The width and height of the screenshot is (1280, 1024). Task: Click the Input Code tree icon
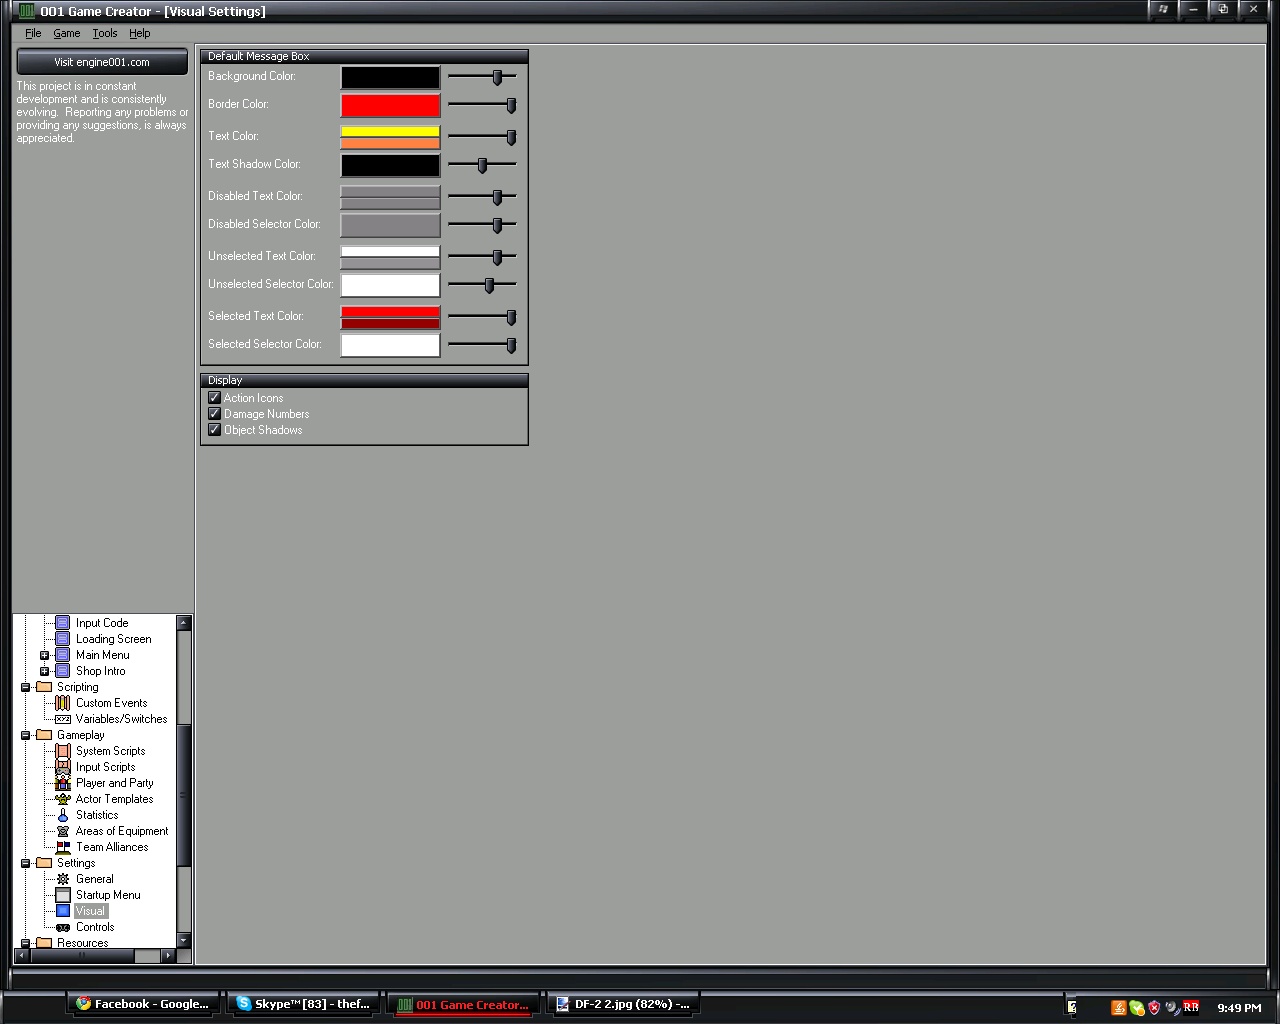(x=63, y=623)
